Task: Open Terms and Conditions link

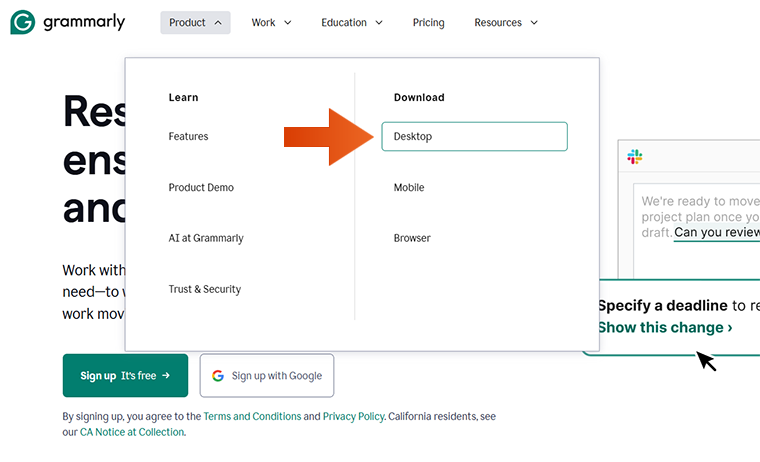Action: [x=252, y=416]
